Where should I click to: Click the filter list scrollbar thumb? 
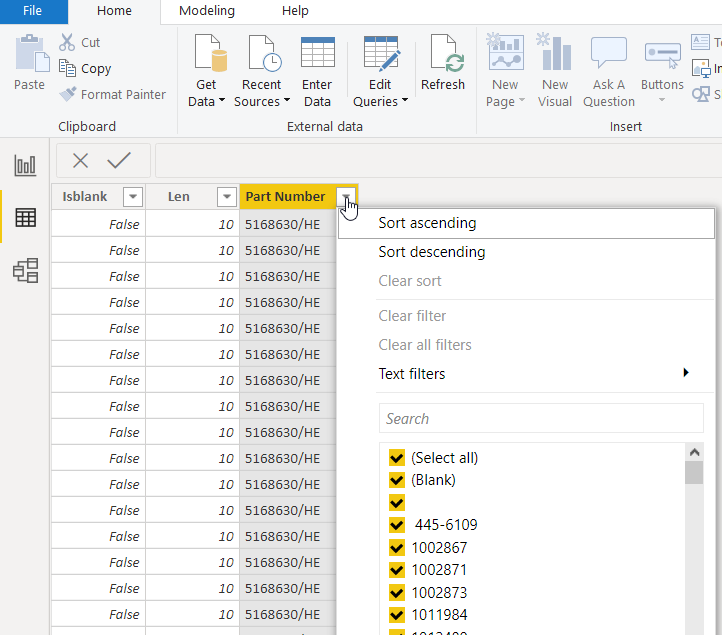coord(694,473)
